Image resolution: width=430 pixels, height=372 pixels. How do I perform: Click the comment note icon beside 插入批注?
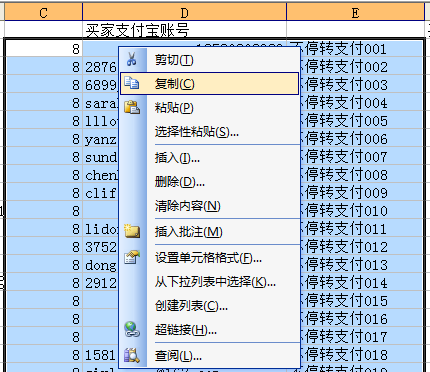[132, 231]
